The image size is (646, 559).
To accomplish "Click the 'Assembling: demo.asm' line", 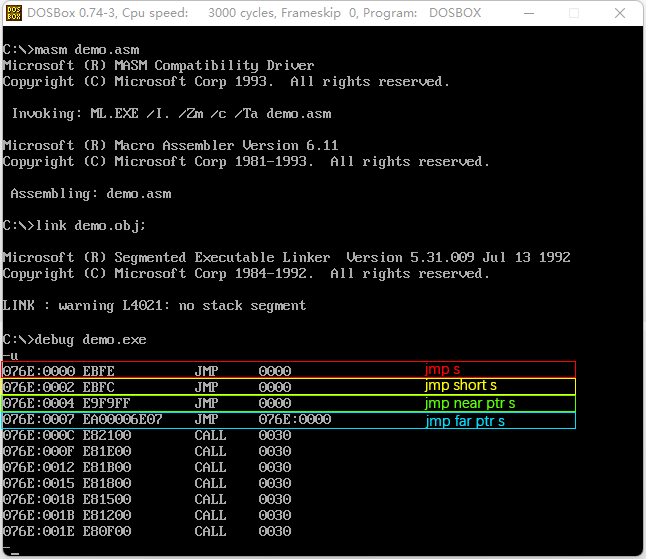I will (91, 193).
